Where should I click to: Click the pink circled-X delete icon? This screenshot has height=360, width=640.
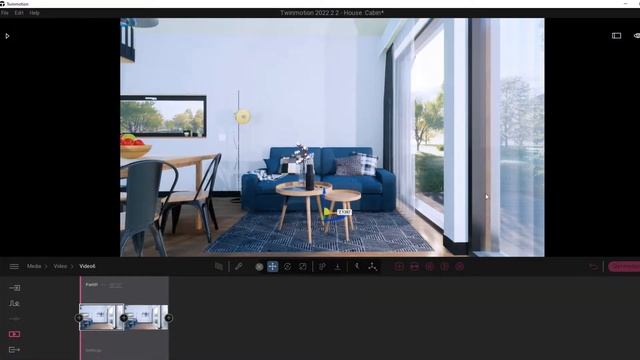tap(460, 267)
